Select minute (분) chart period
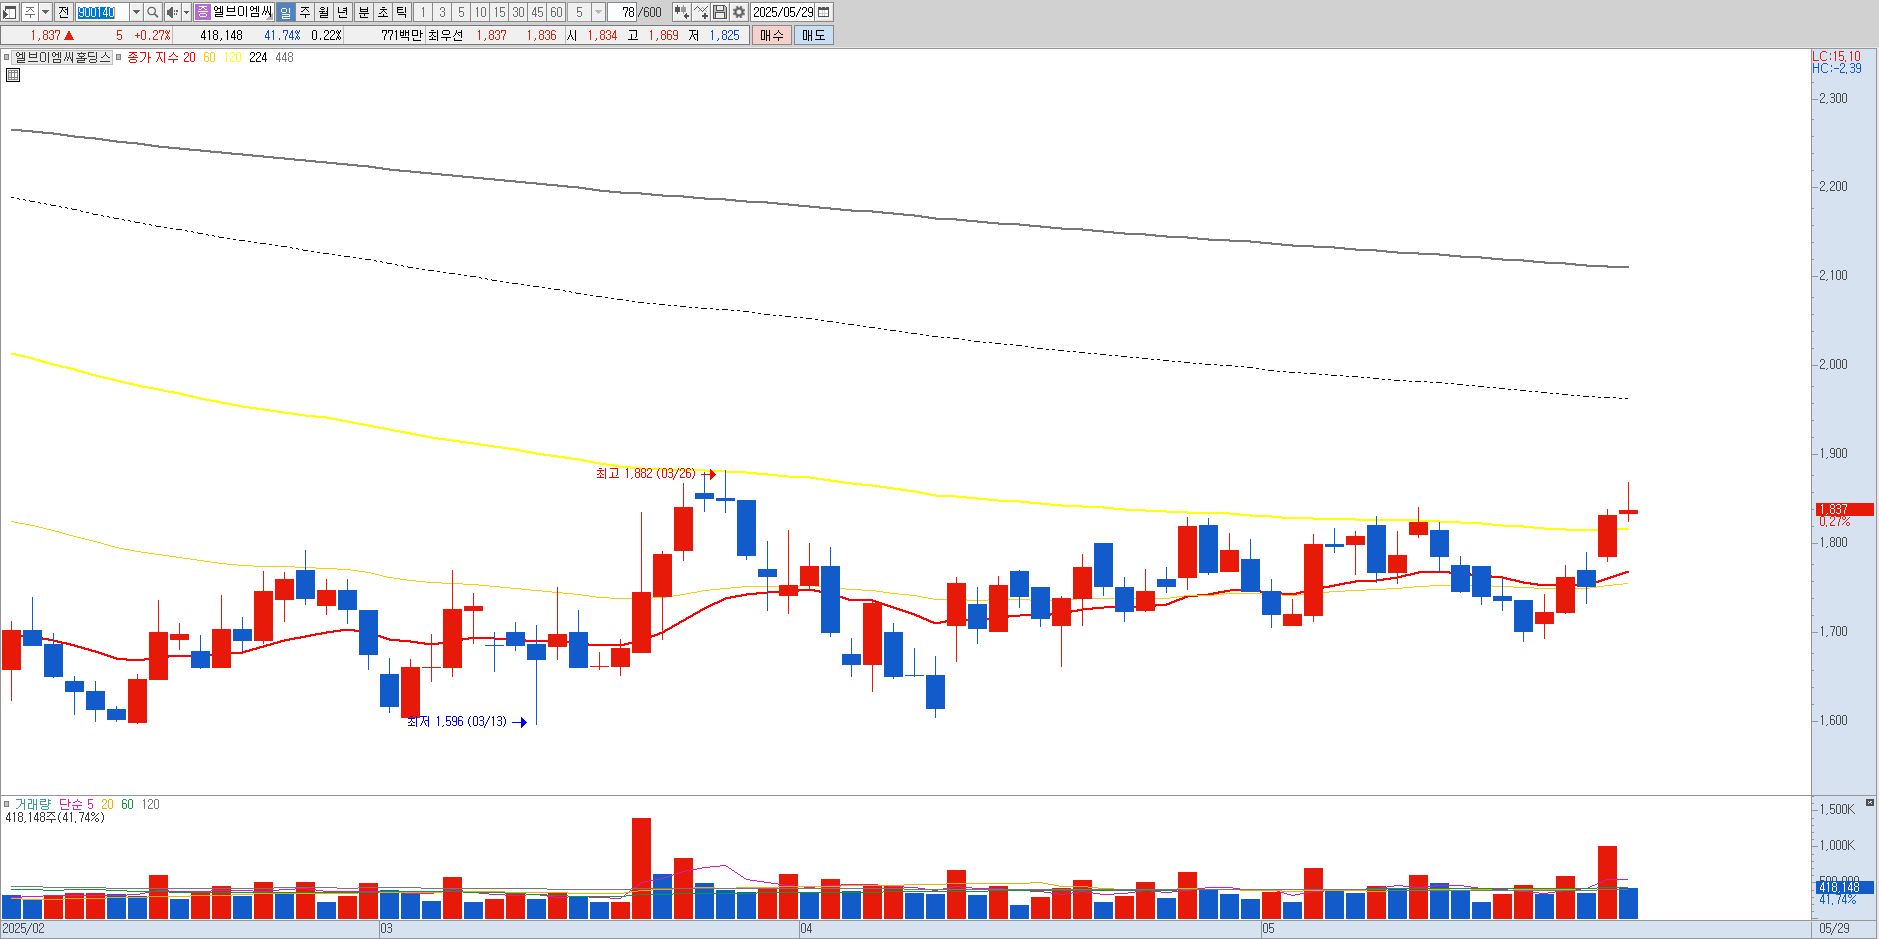 click(364, 12)
